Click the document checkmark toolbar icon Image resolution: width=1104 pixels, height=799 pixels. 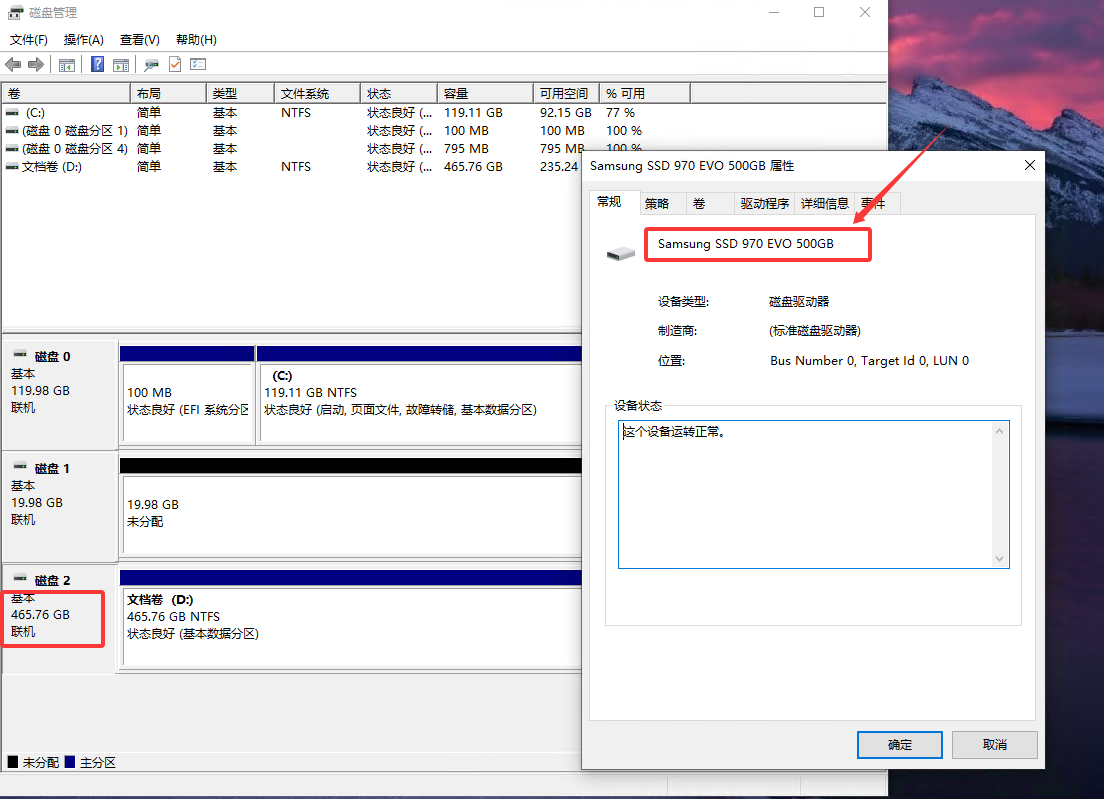(x=175, y=65)
